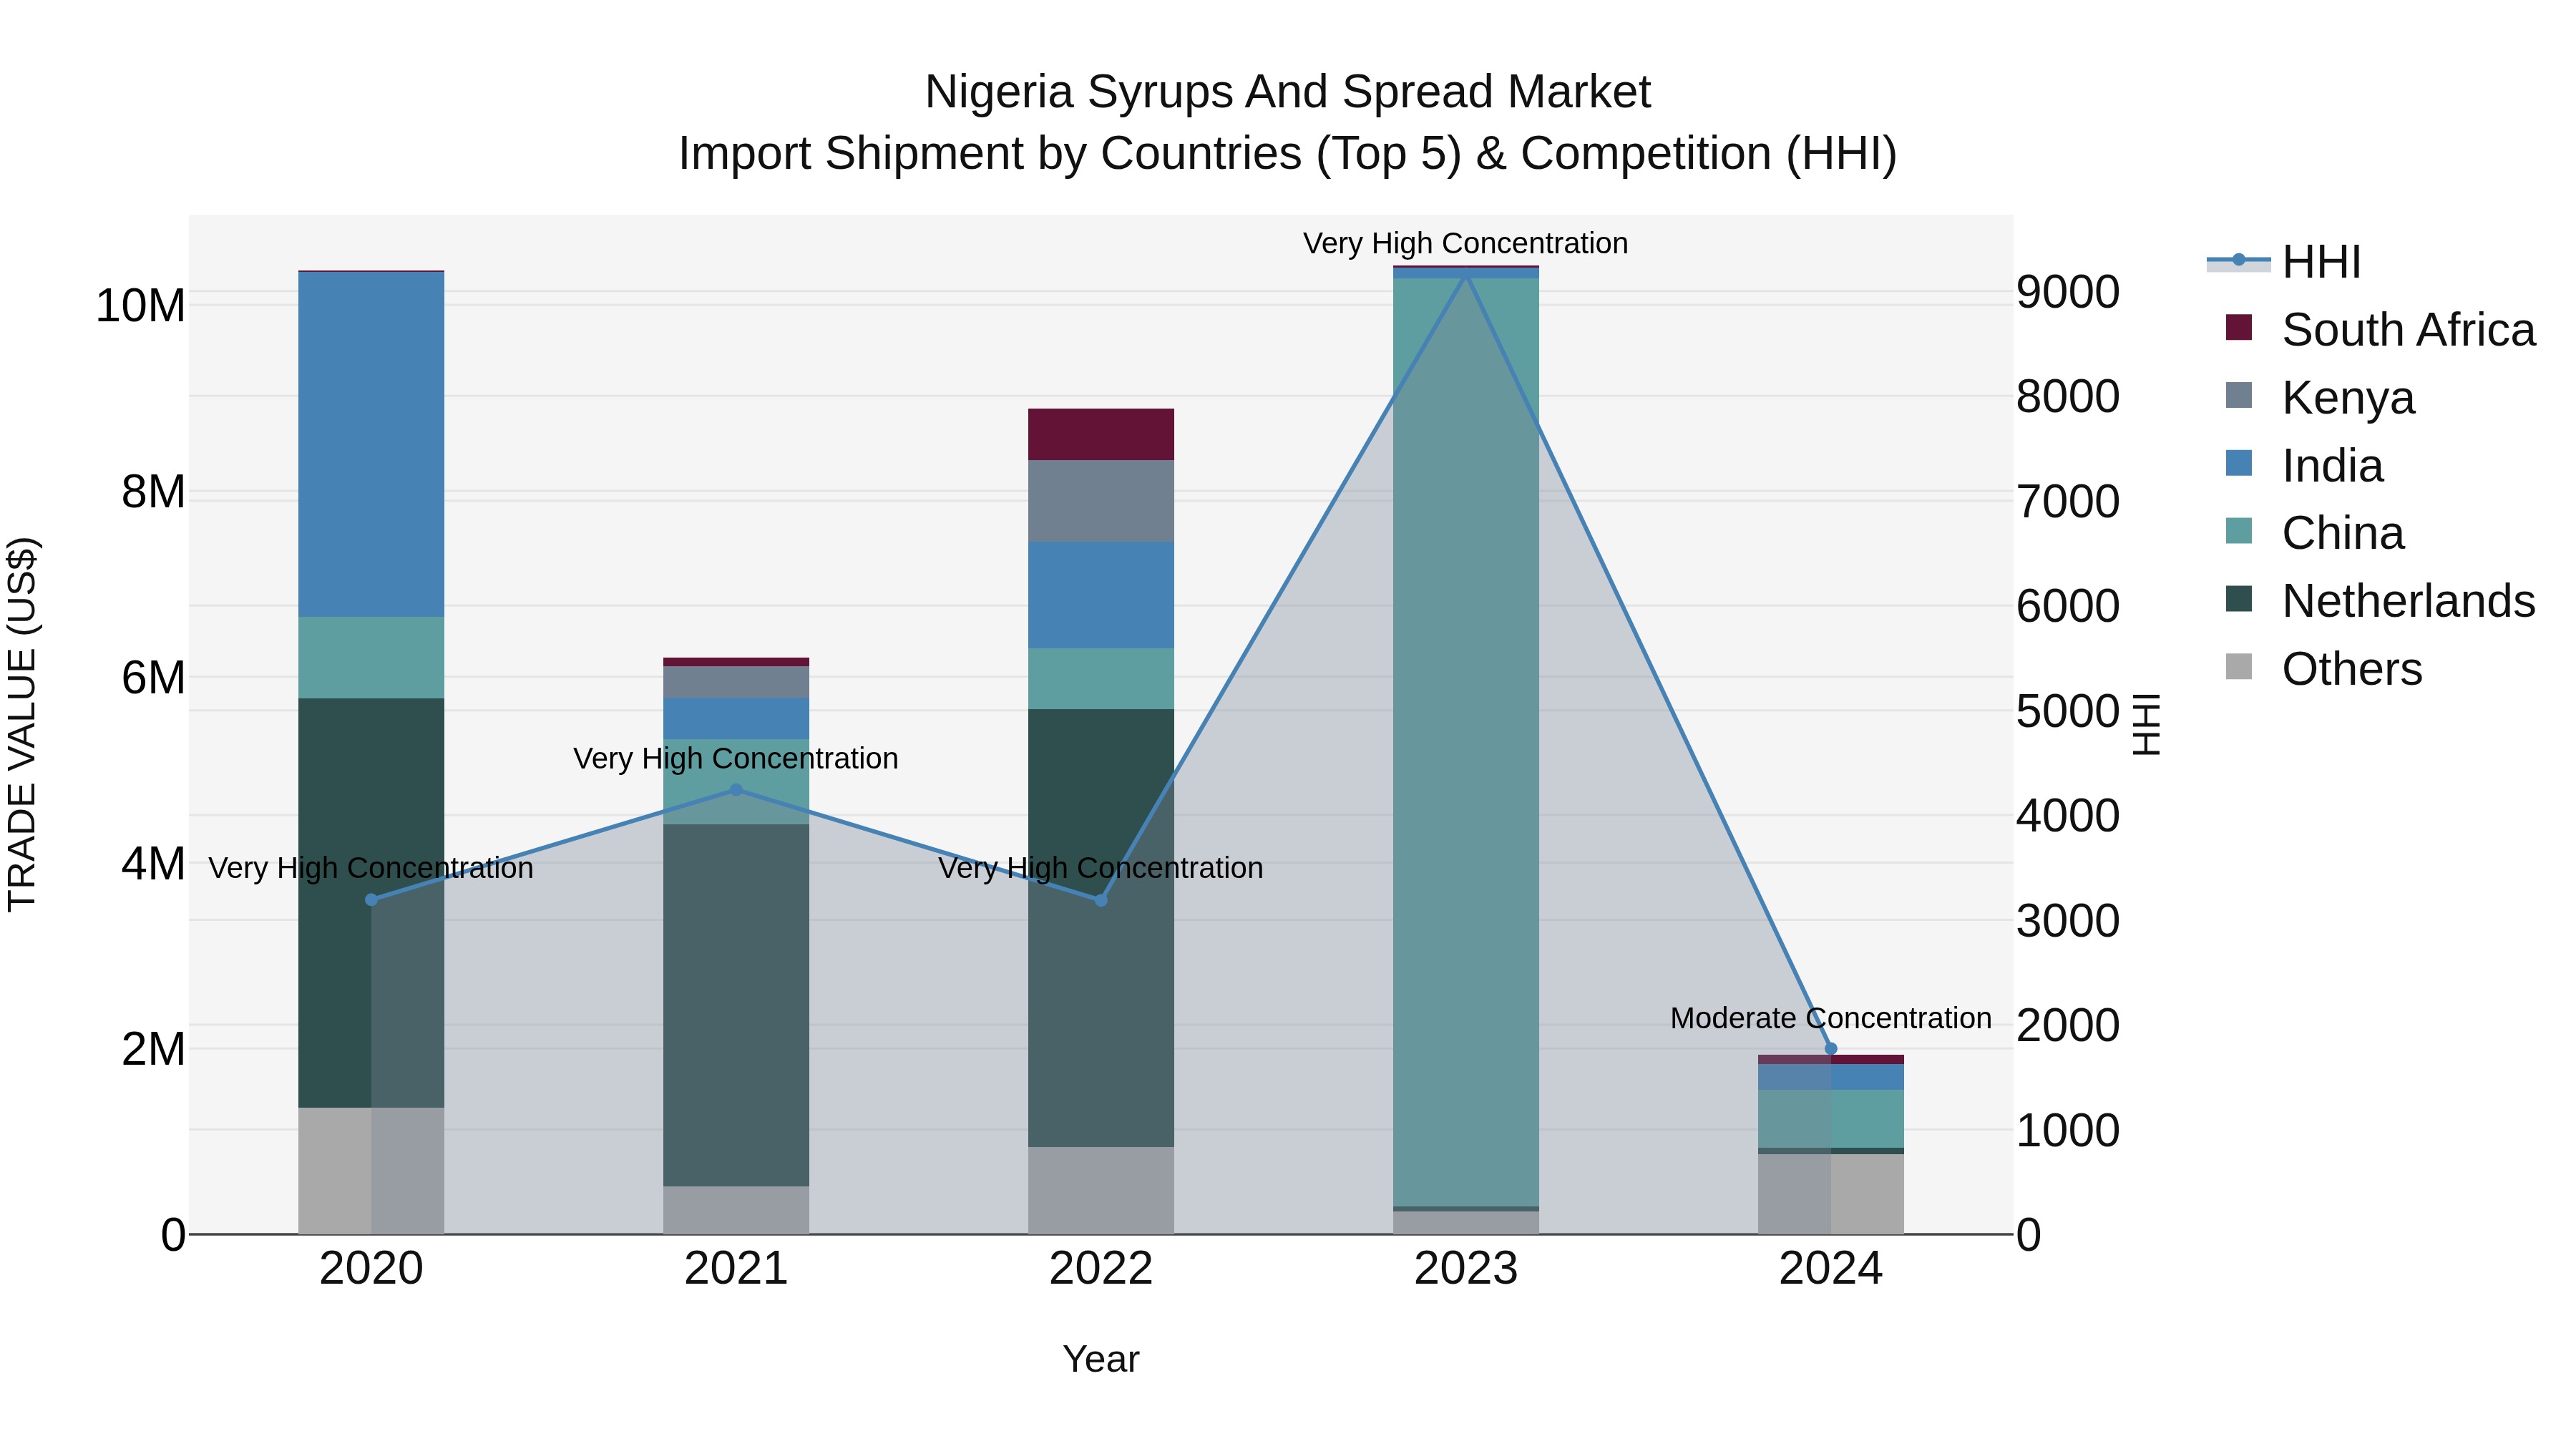Toggle Netherlands series in legend
This screenshot has height=1449, width=2576.
pos(2380,601)
